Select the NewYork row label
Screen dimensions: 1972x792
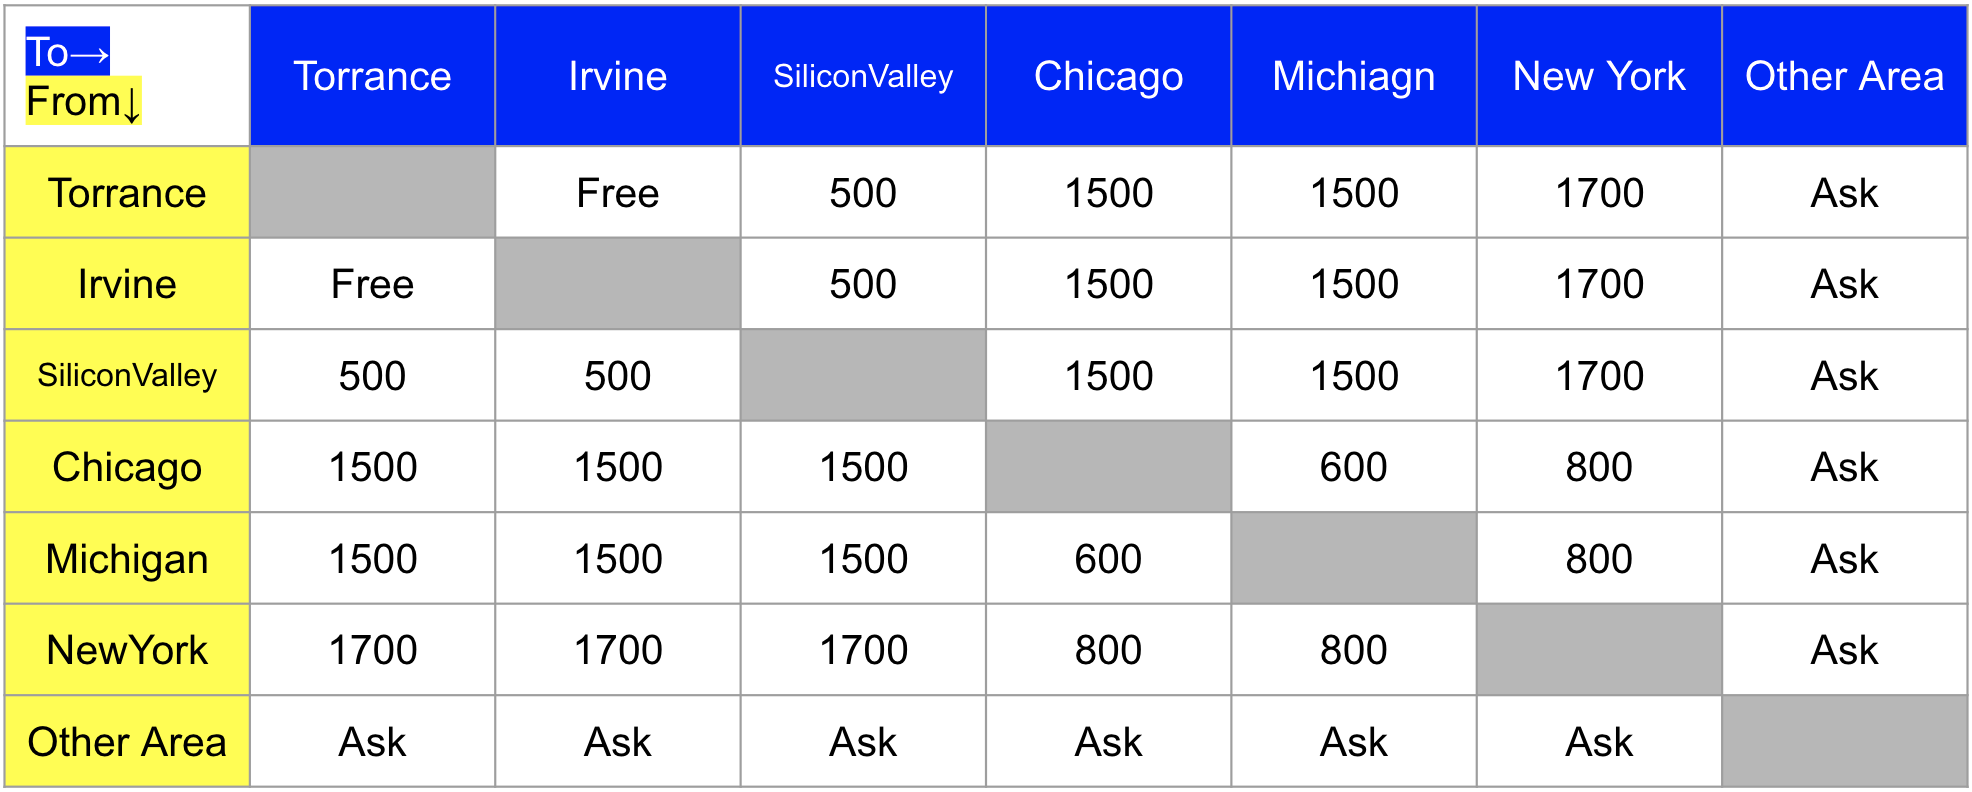tap(127, 650)
